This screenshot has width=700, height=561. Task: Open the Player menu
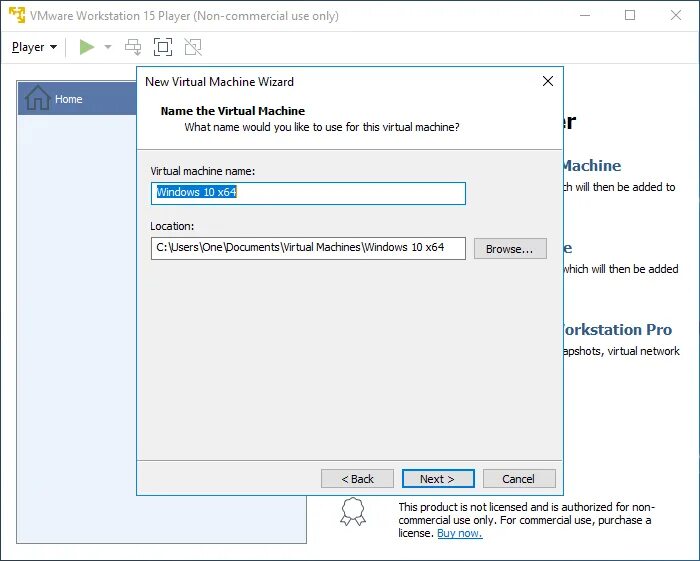pos(34,47)
